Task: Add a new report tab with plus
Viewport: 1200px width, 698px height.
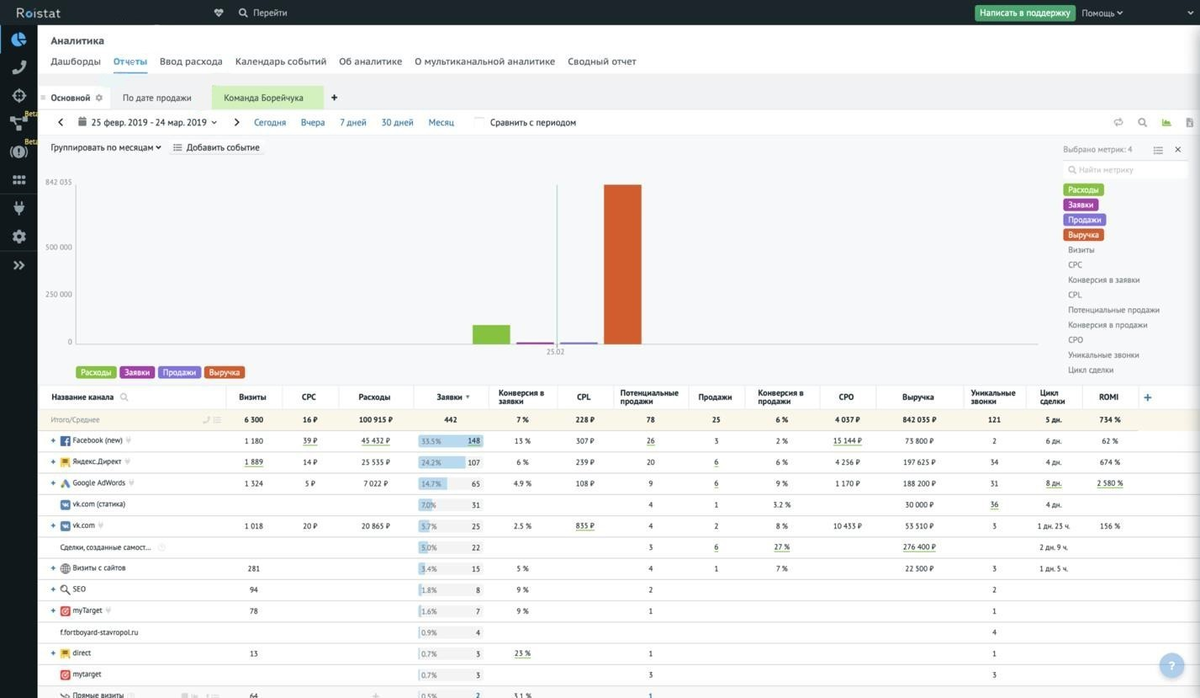Action: [334, 98]
